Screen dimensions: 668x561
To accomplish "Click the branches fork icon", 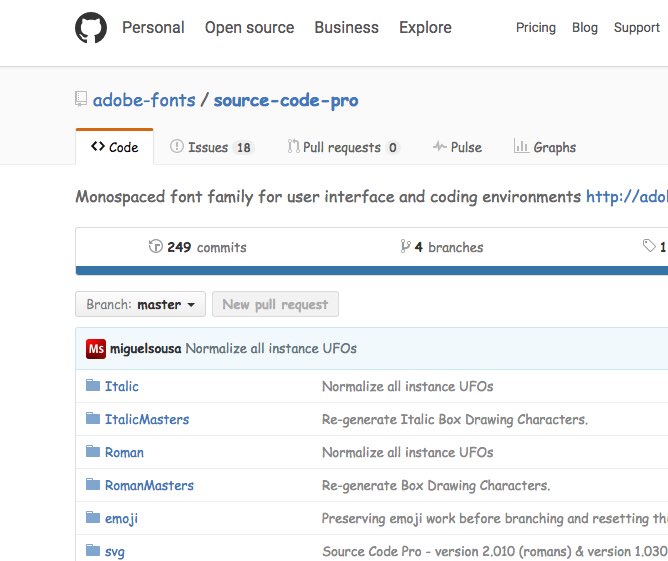I will pos(405,246).
